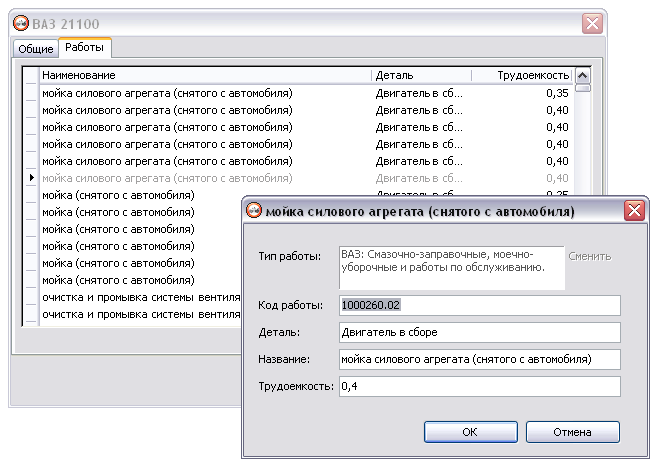Close the ВАЗ 21100 window

(593, 23)
